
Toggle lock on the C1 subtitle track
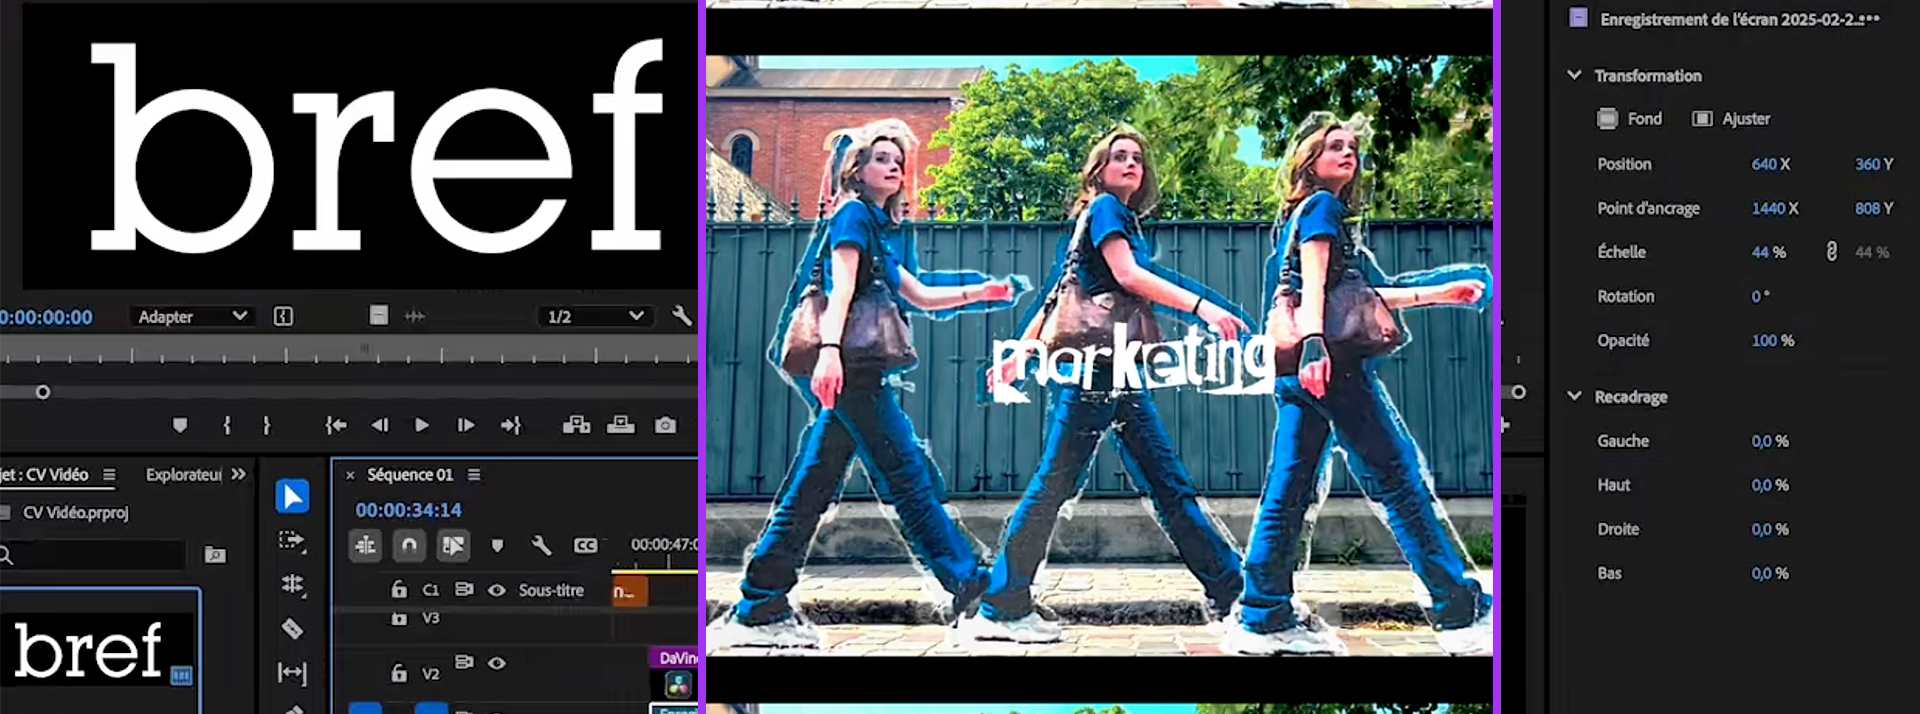point(399,589)
